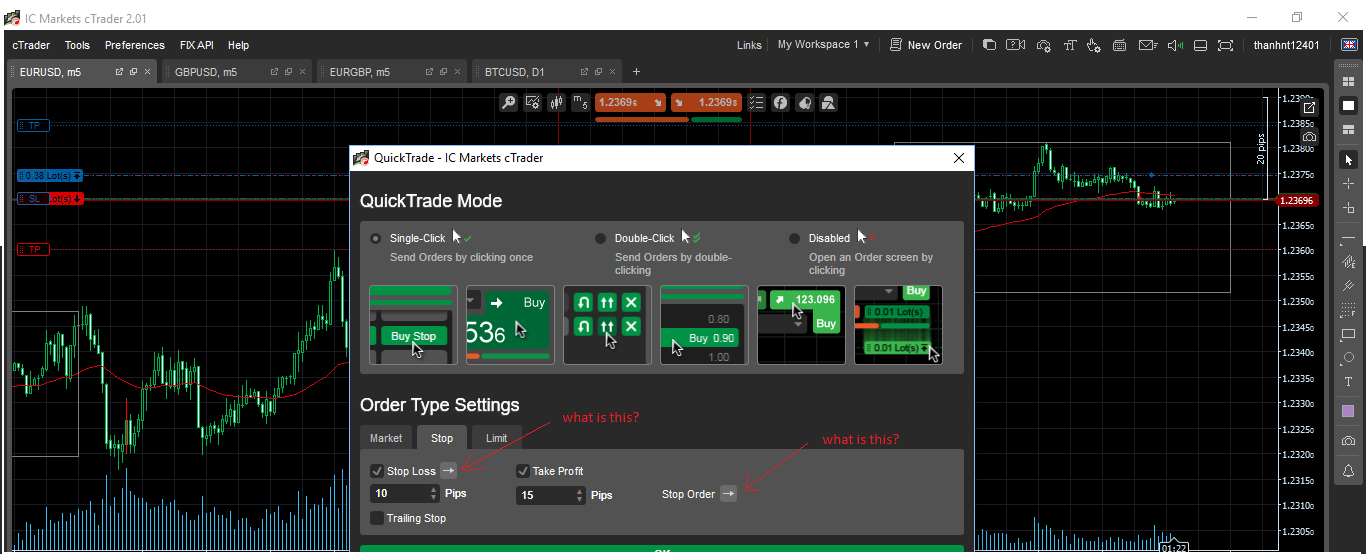Select the text T drawing tool
The width and height of the screenshot is (1366, 554).
pos(1349,382)
